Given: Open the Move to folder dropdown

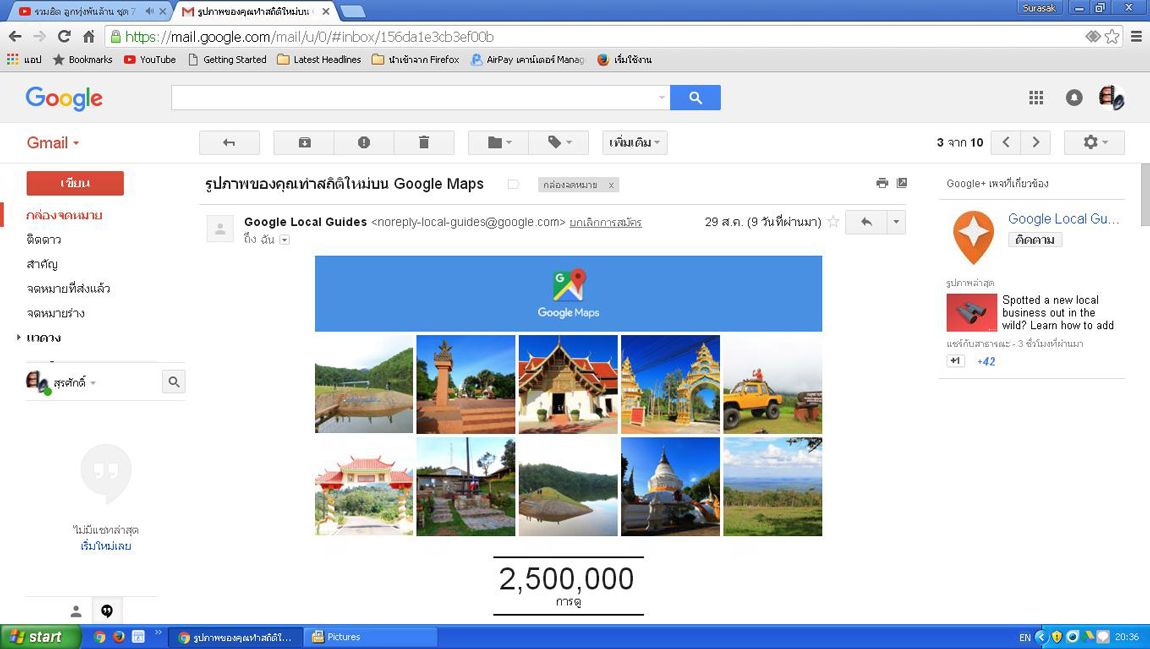Looking at the screenshot, I should pos(499,143).
